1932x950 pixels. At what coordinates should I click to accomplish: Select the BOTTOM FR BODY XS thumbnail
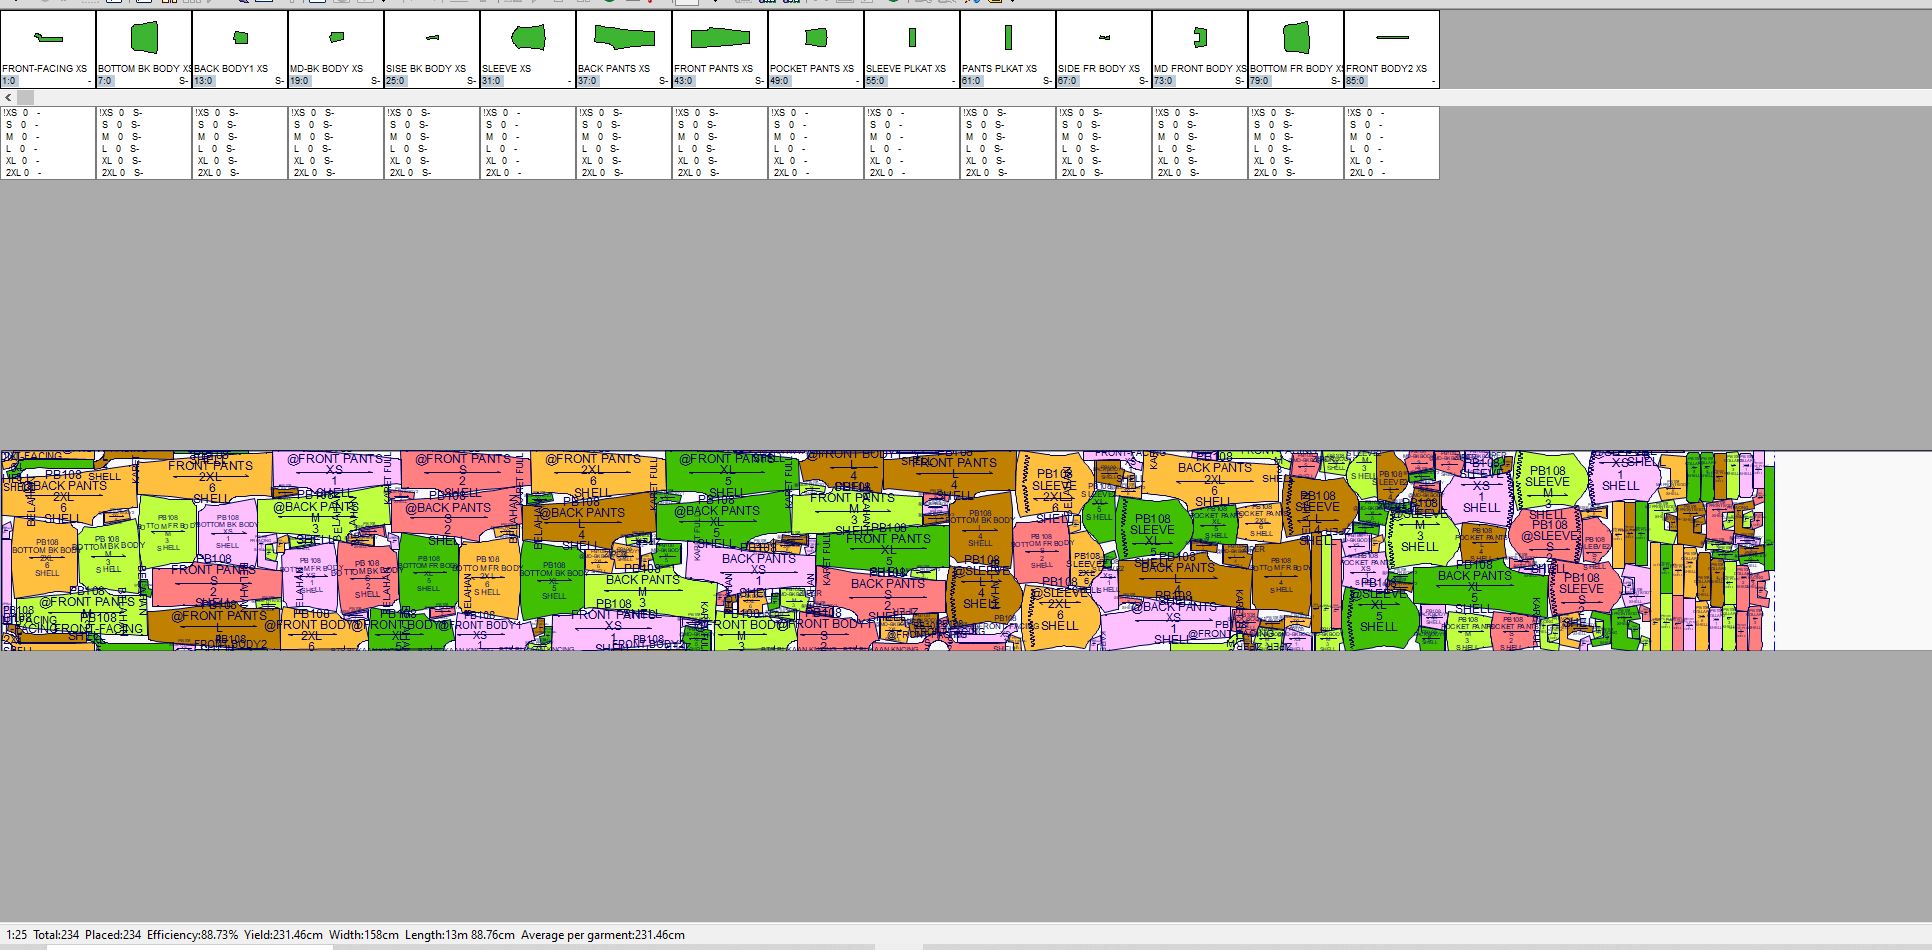(1296, 38)
